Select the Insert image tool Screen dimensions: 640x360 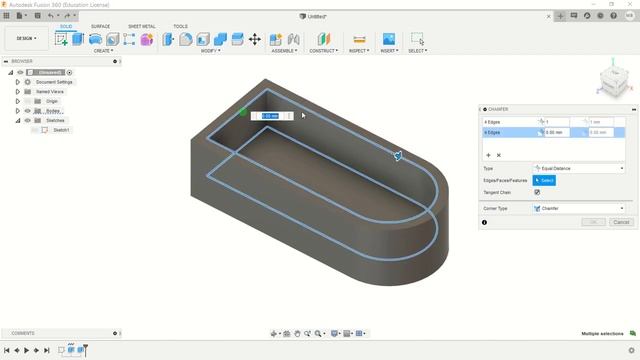point(389,39)
